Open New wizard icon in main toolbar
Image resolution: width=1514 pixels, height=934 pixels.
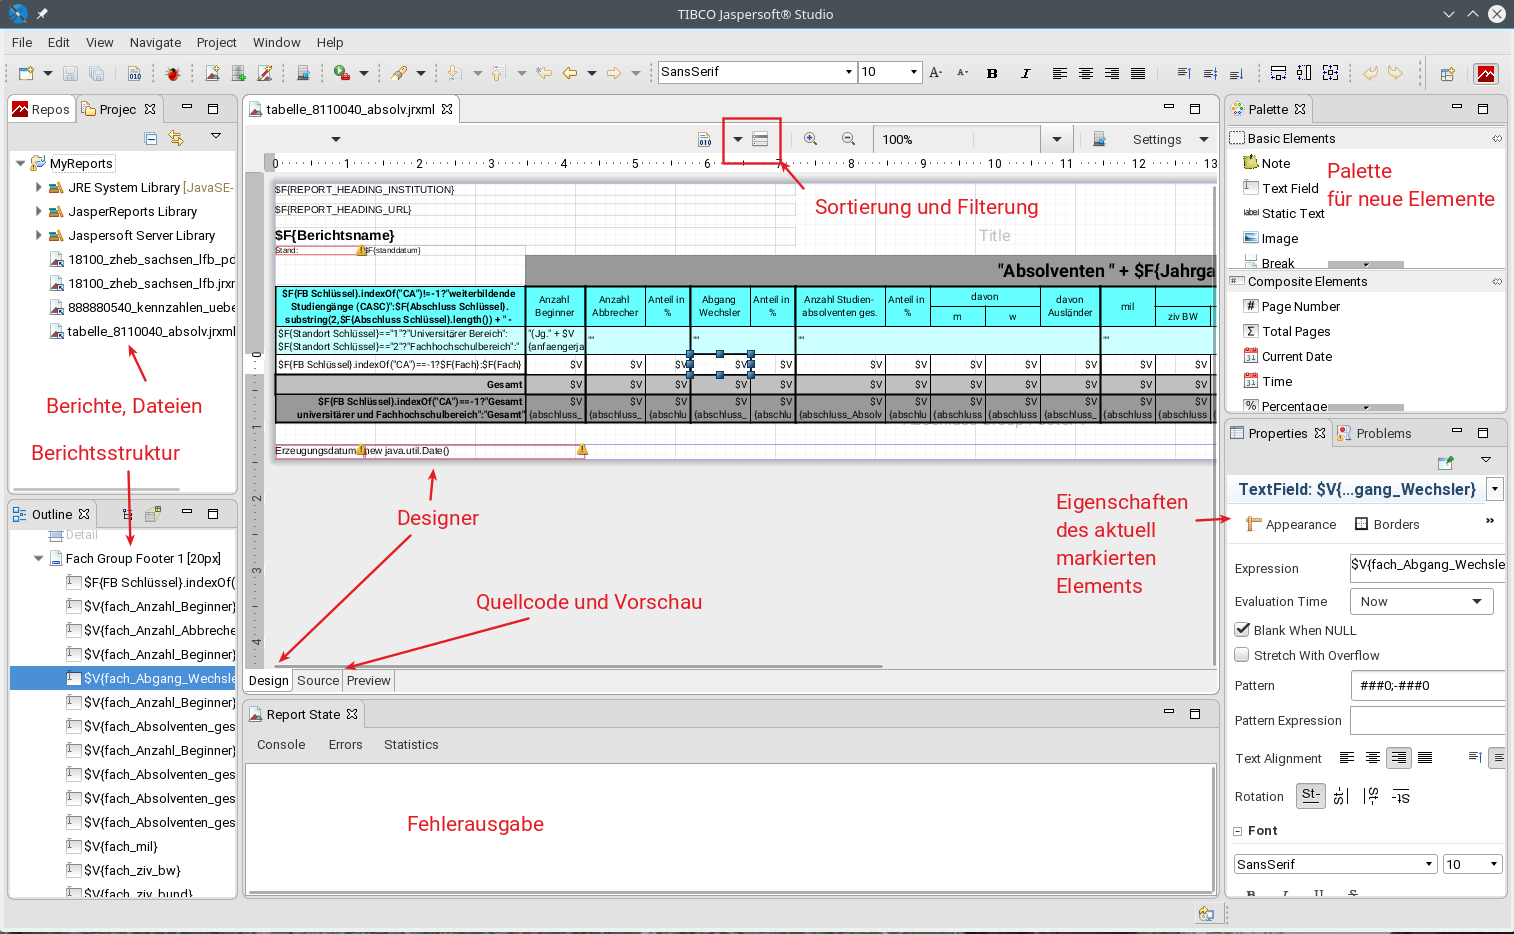27,73
